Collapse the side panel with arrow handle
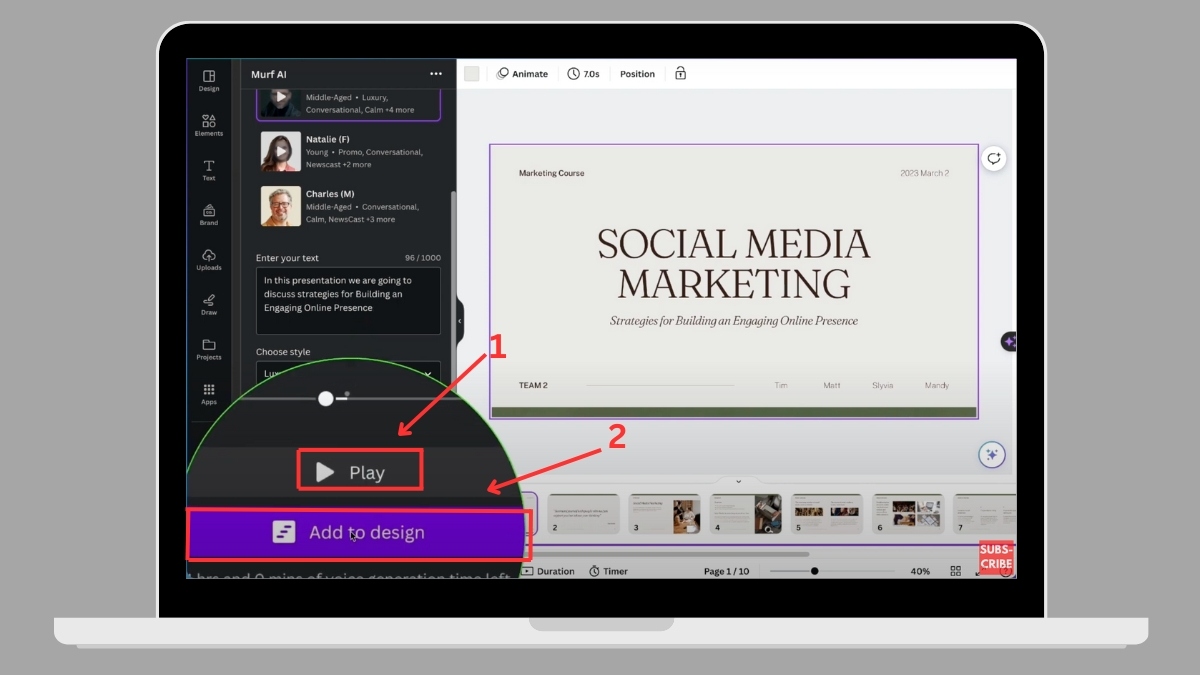1200x675 pixels. (459, 321)
